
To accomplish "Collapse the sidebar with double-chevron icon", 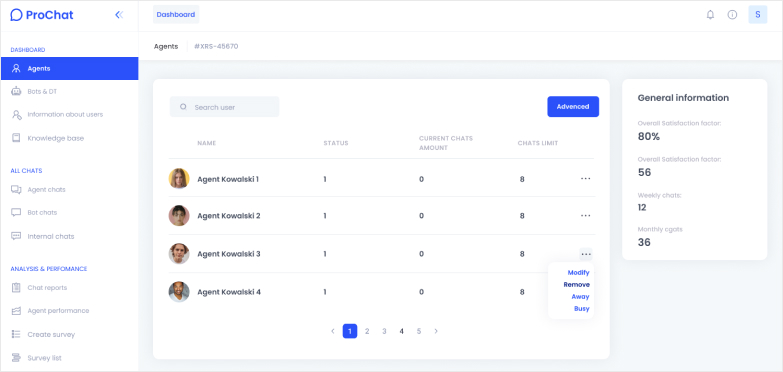I will tap(119, 15).
